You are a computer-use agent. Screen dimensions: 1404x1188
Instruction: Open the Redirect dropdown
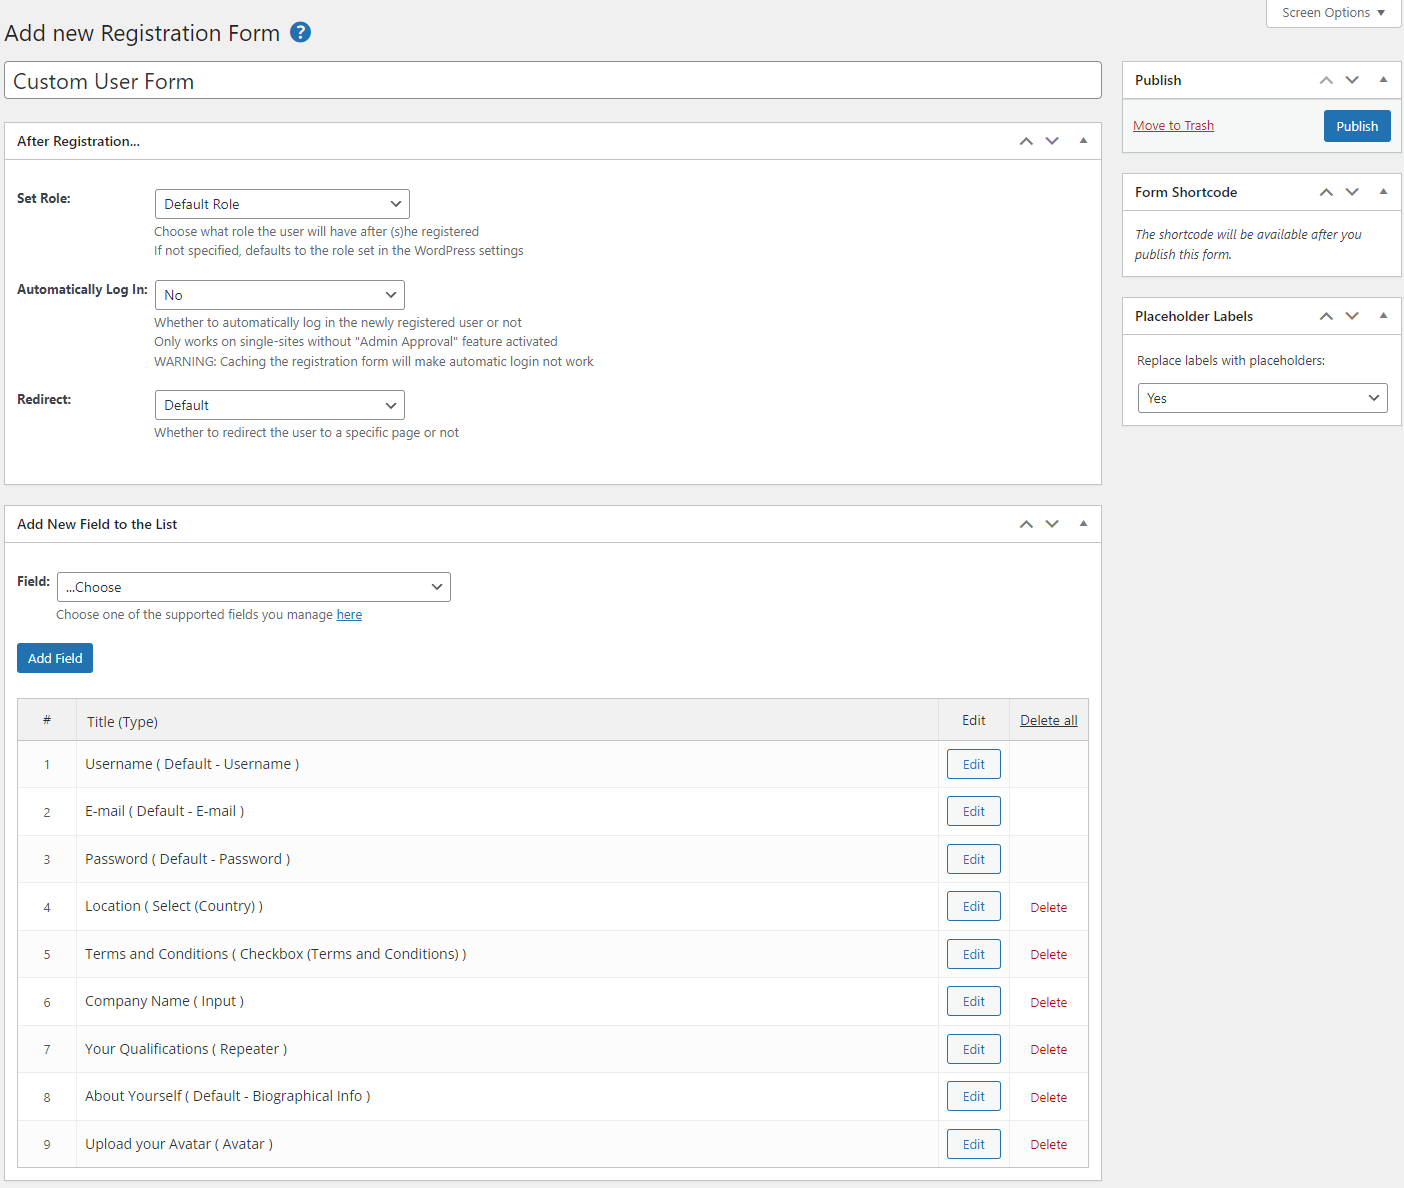click(x=280, y=405)
